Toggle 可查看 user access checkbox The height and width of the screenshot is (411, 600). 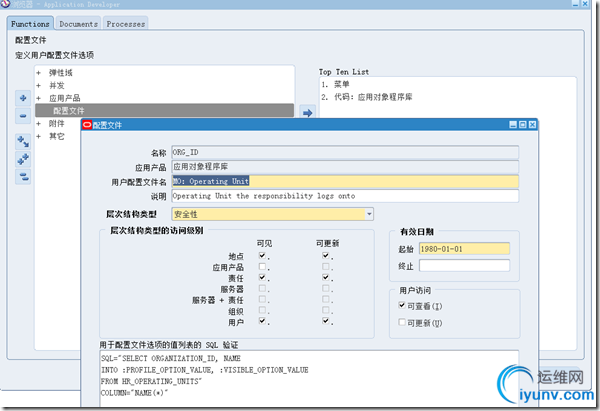(402, 305)
